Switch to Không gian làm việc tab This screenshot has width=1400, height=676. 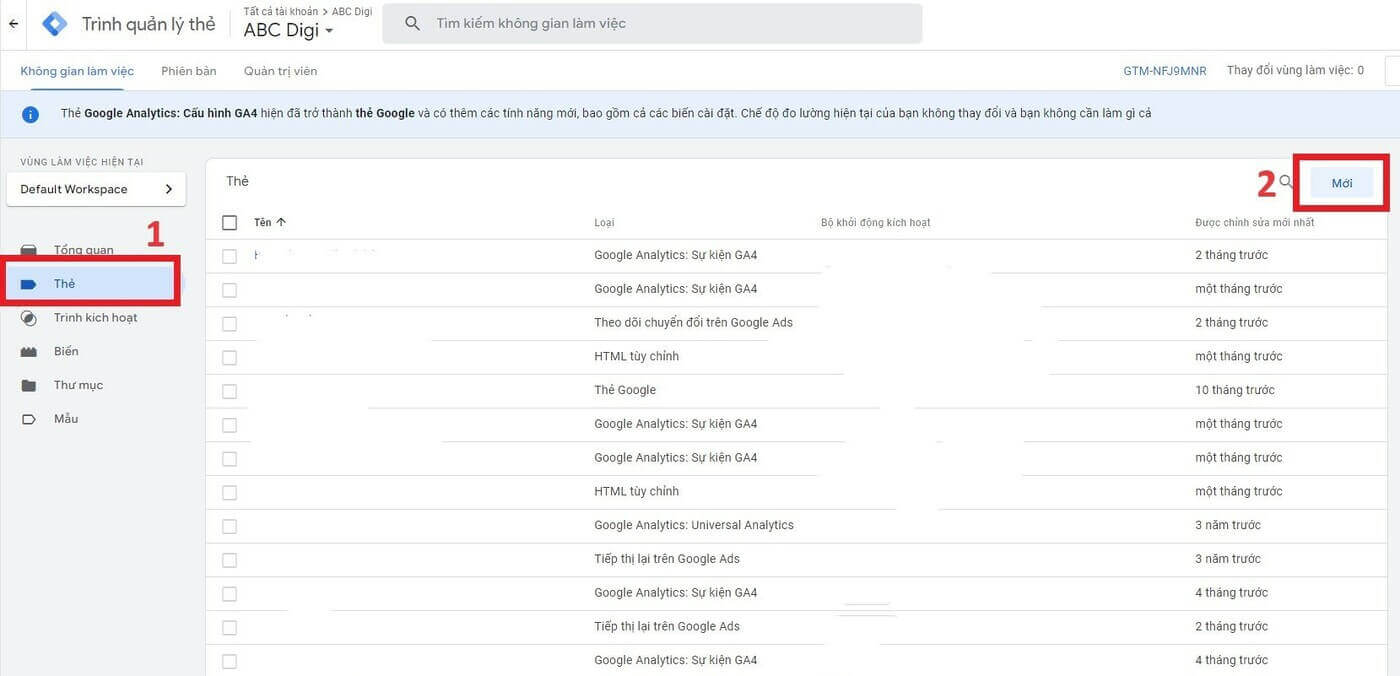coord(77,71)
